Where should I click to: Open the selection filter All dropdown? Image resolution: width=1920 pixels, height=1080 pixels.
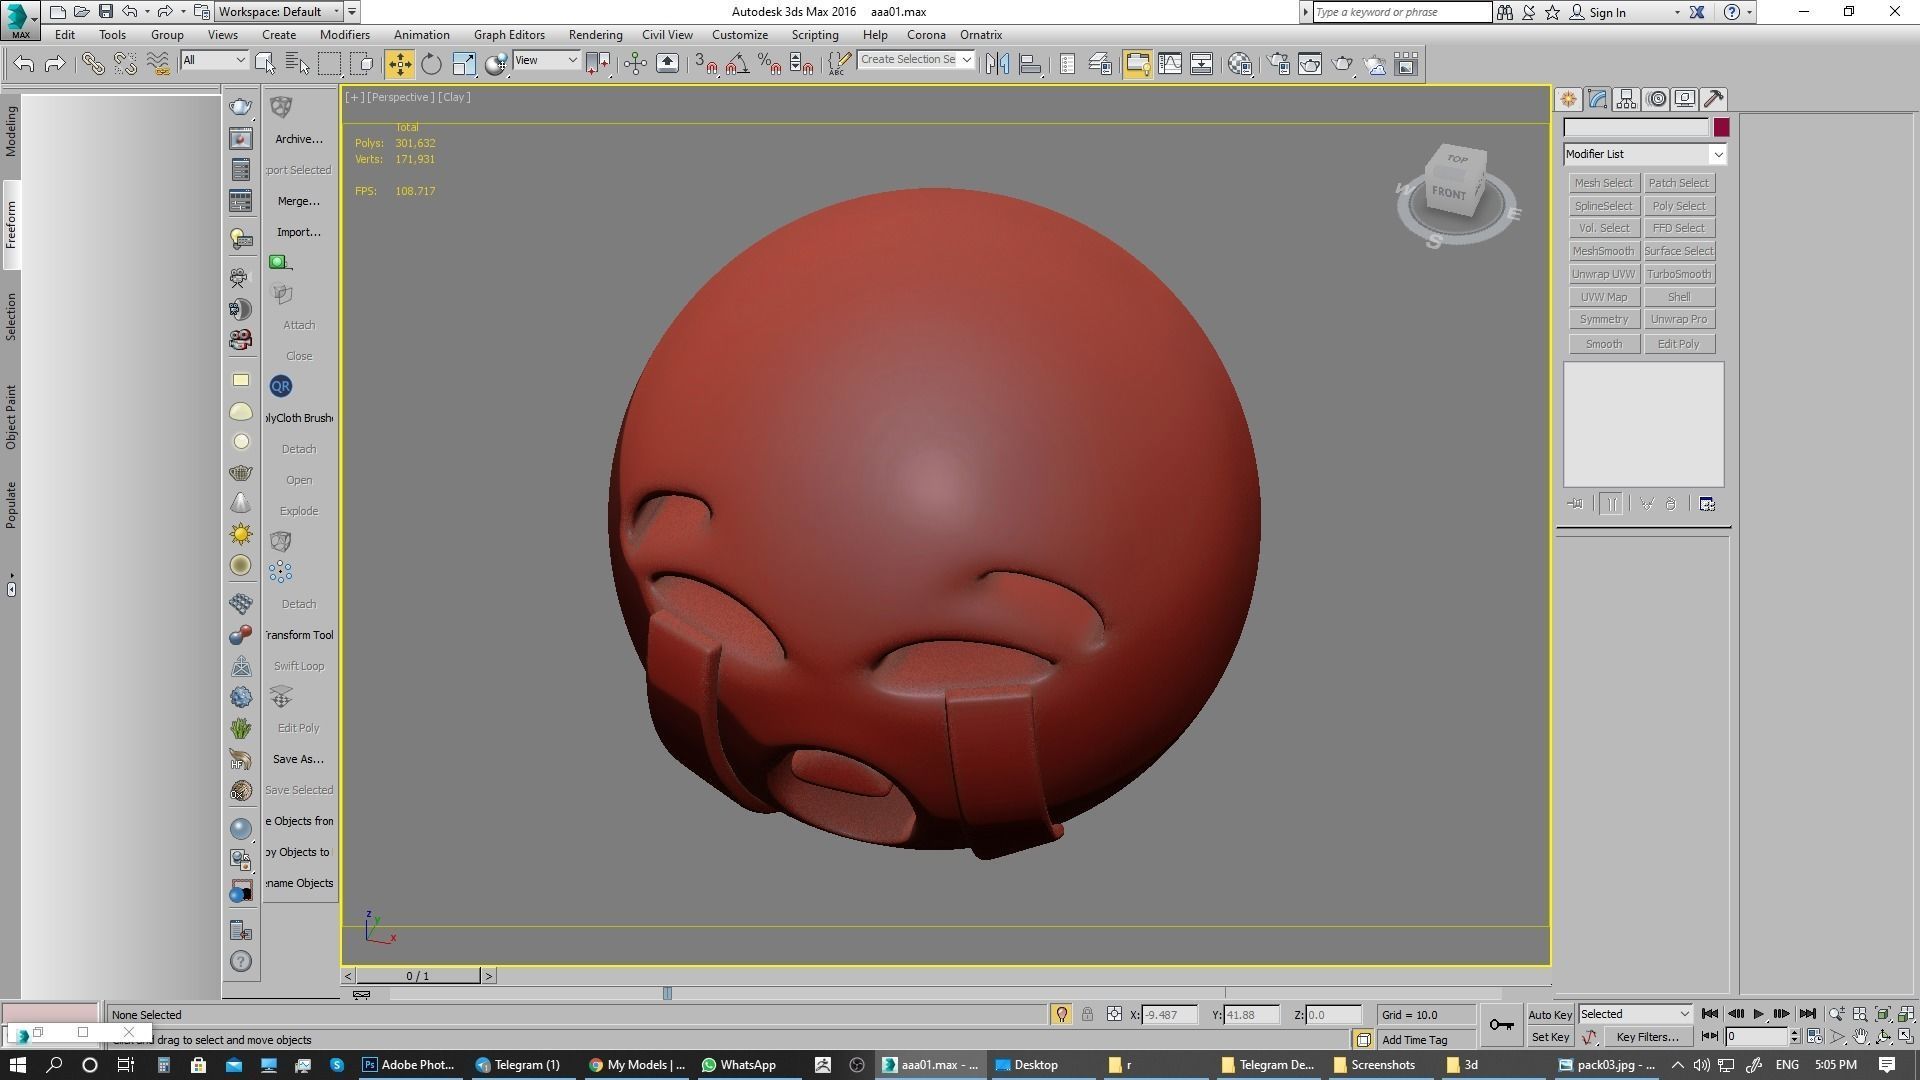click(x=214, y=60)
